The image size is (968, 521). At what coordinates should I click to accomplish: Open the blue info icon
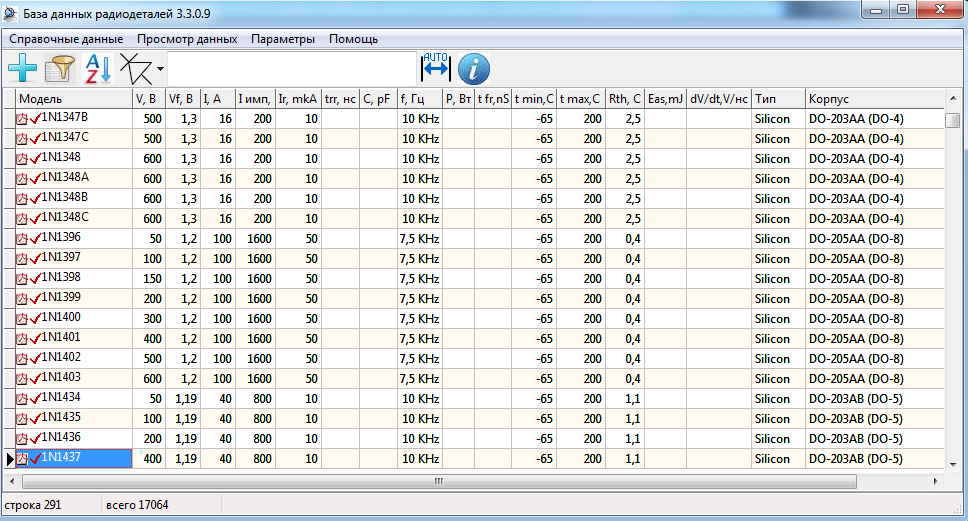474,69
